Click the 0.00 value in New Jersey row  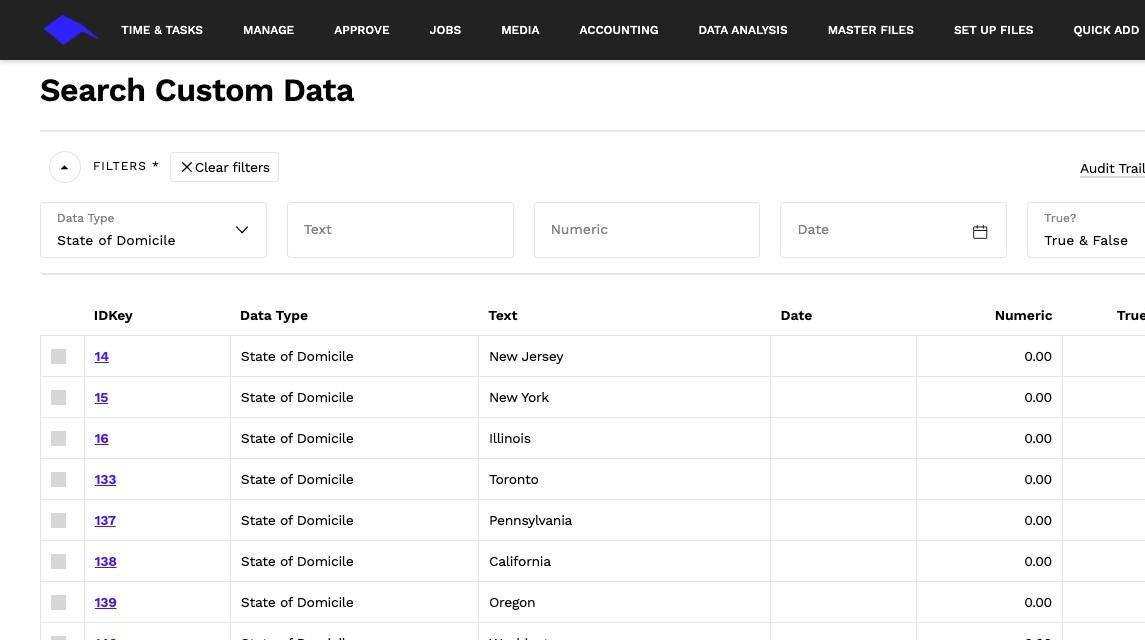tap(1038, 357)
